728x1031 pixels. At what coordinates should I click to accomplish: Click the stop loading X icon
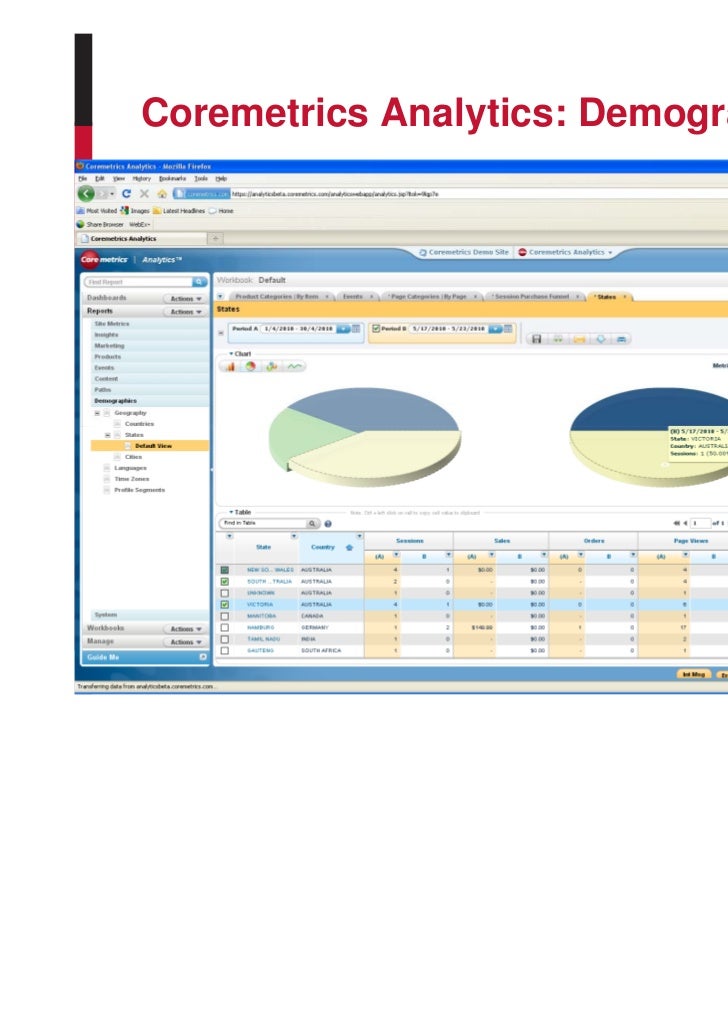(x=144, y=194)
